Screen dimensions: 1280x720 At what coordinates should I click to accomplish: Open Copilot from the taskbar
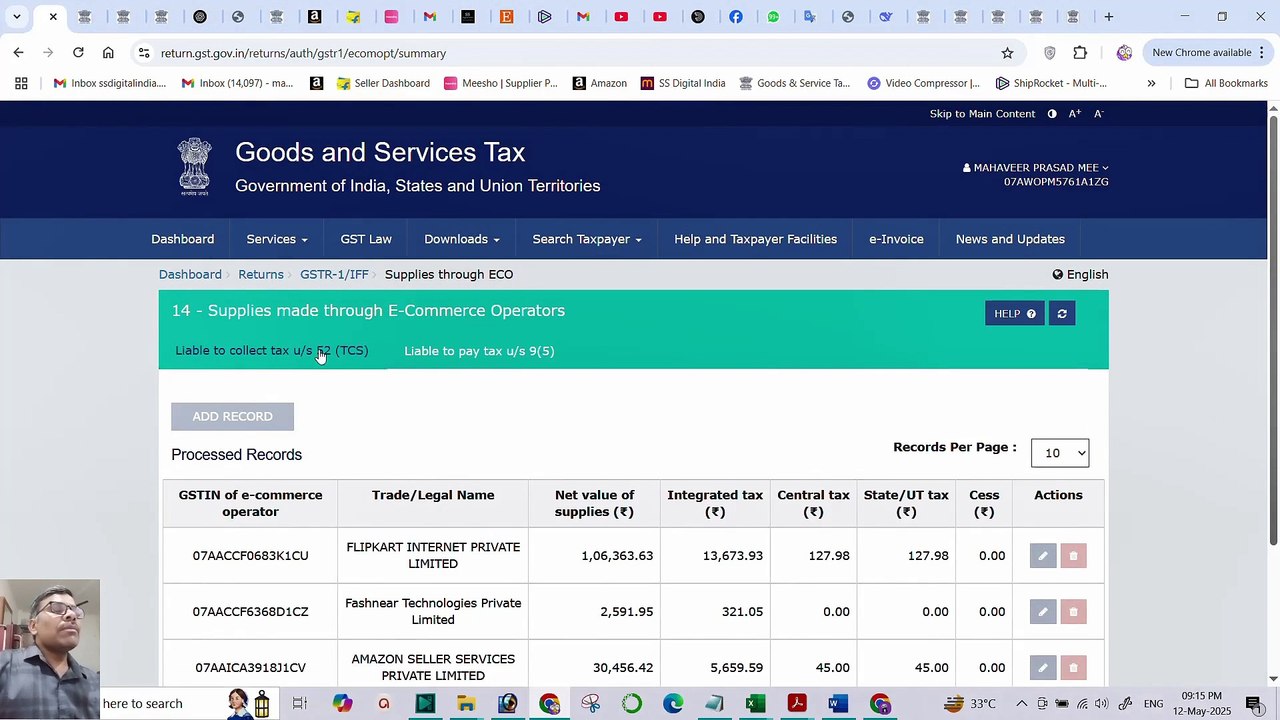(342, 704)
